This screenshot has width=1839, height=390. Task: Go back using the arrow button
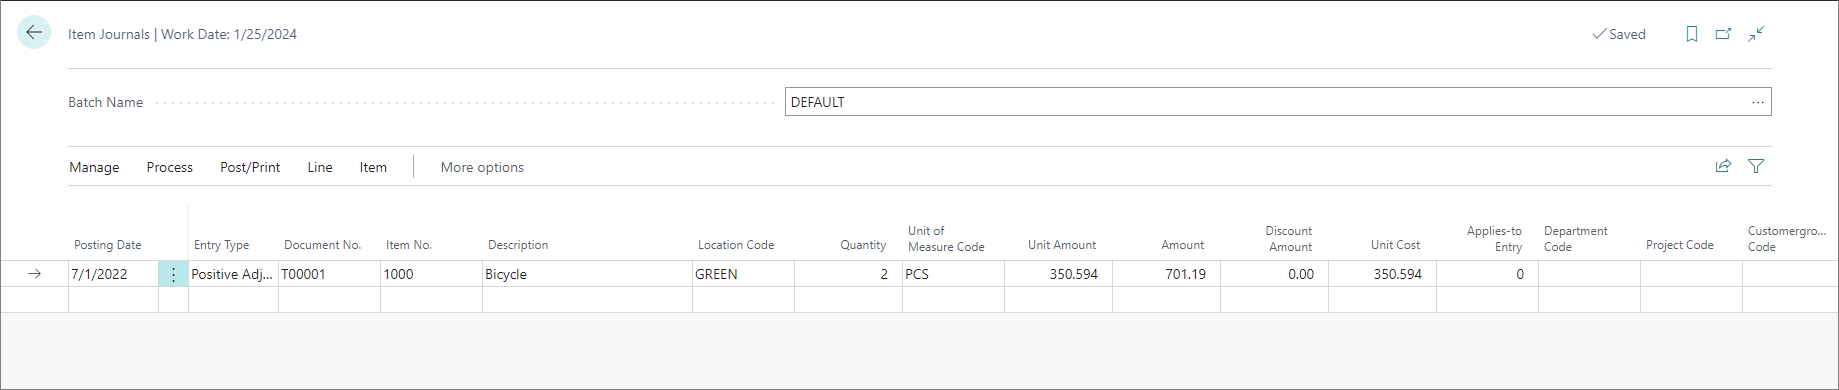click(x=34, y=33)
